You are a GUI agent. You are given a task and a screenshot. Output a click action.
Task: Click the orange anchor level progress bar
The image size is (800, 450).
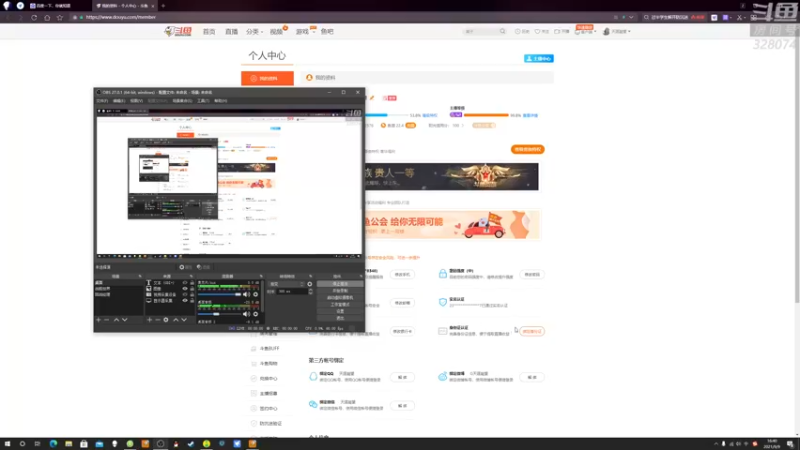point(486,115)
